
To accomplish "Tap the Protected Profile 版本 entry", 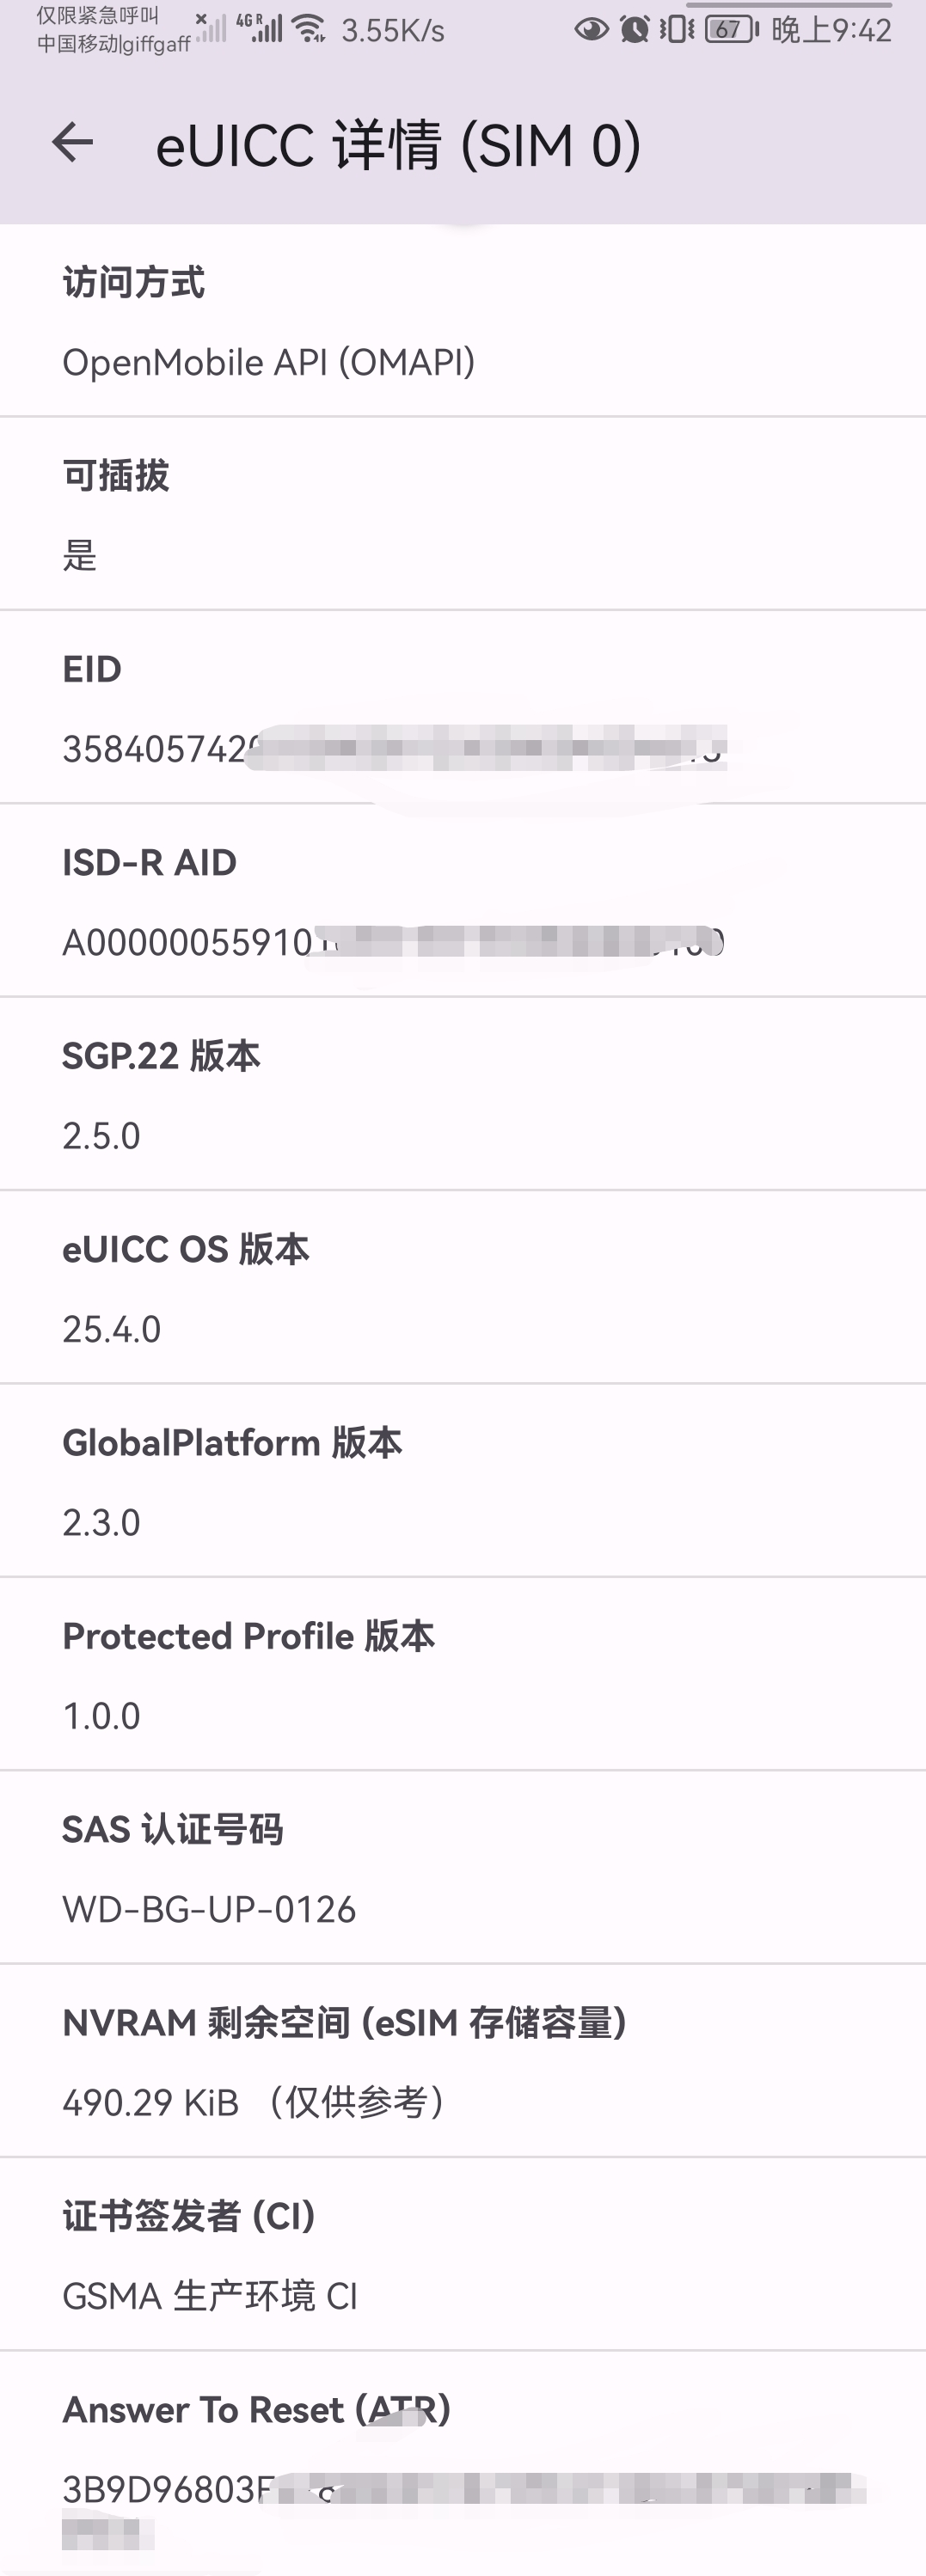I will (463, 1675).
